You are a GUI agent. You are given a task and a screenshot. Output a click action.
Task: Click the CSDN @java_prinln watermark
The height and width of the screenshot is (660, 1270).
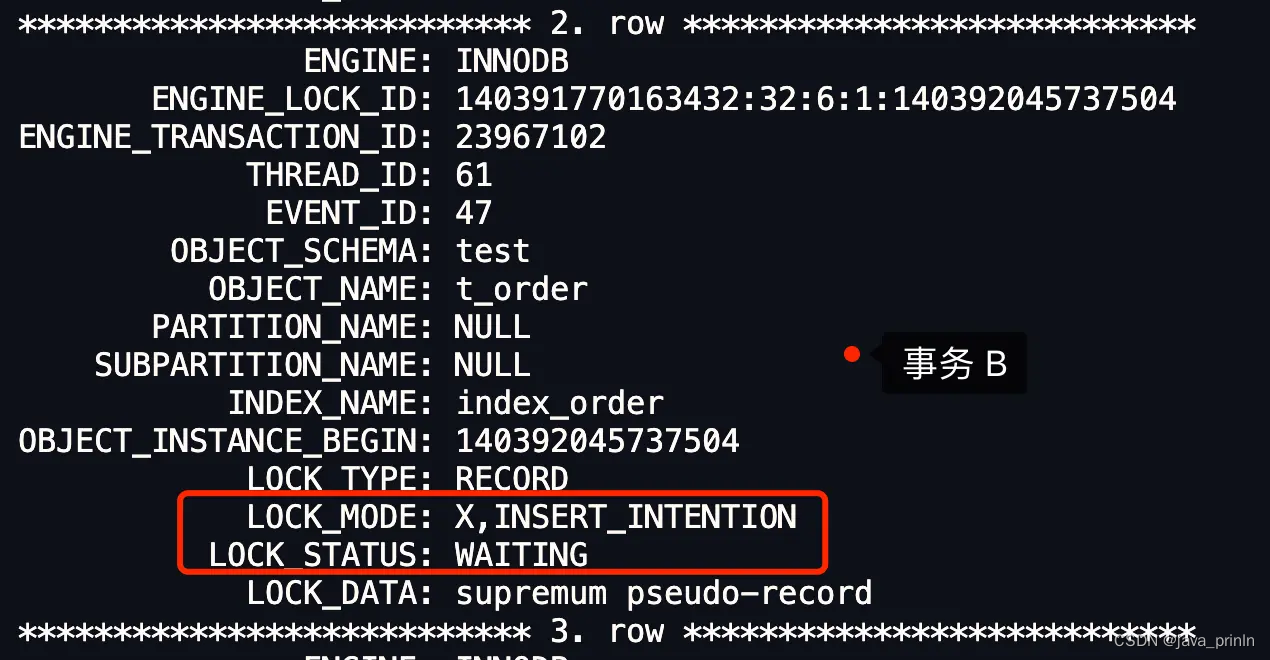click(1188, 641)
